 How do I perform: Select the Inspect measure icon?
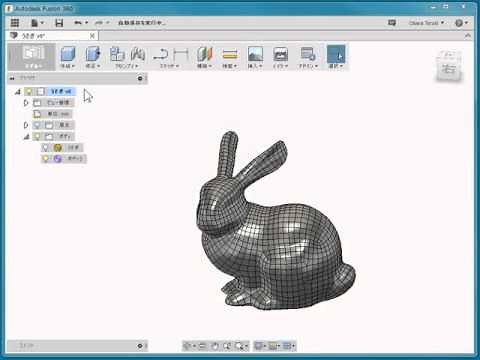click(230, 54)
